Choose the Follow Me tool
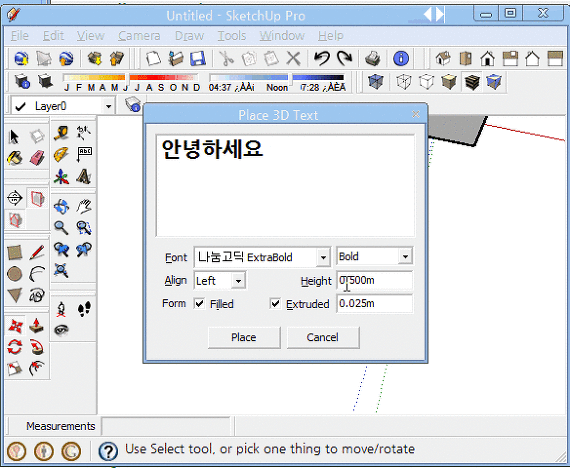Screen dimensions: 570x468 (37, 347)
